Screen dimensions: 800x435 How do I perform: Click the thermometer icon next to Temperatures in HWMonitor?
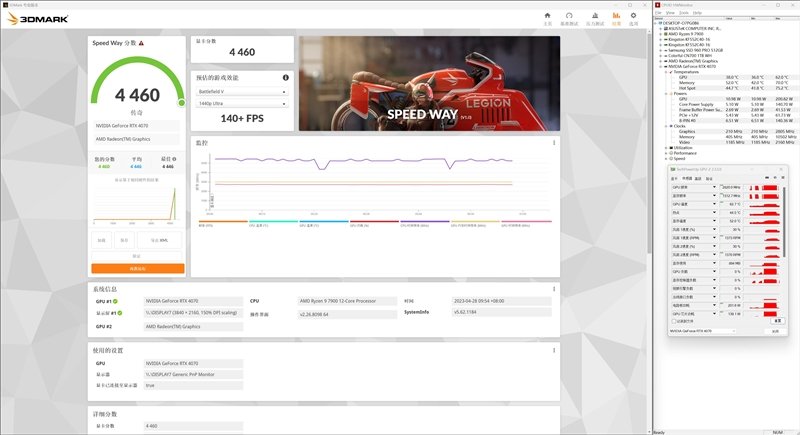pyautogui.click(x=671, y=72)
